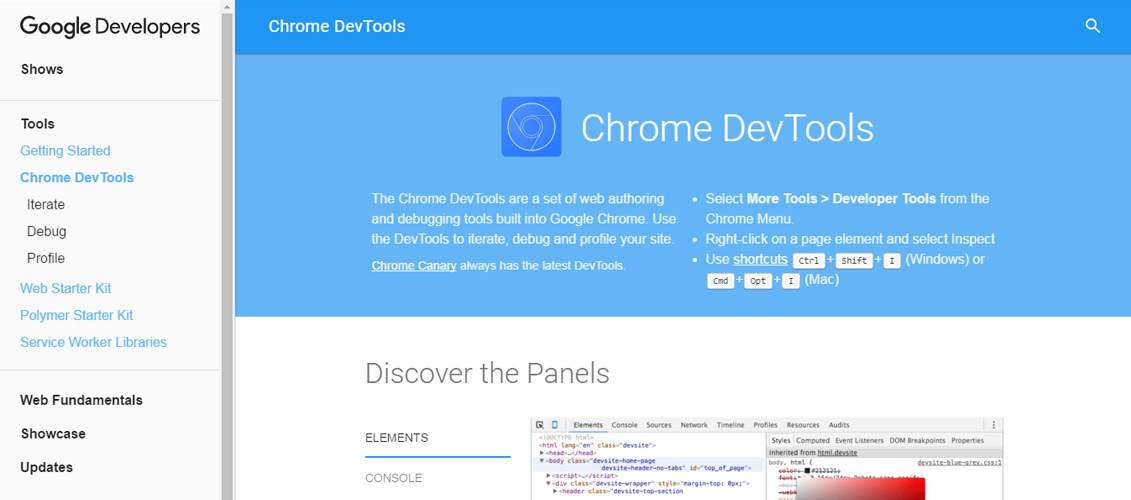Click Timeline tab in DevTools screenshot
Image resolution: width=1131 pixels, height=500 pixels.
coord(730,425)
